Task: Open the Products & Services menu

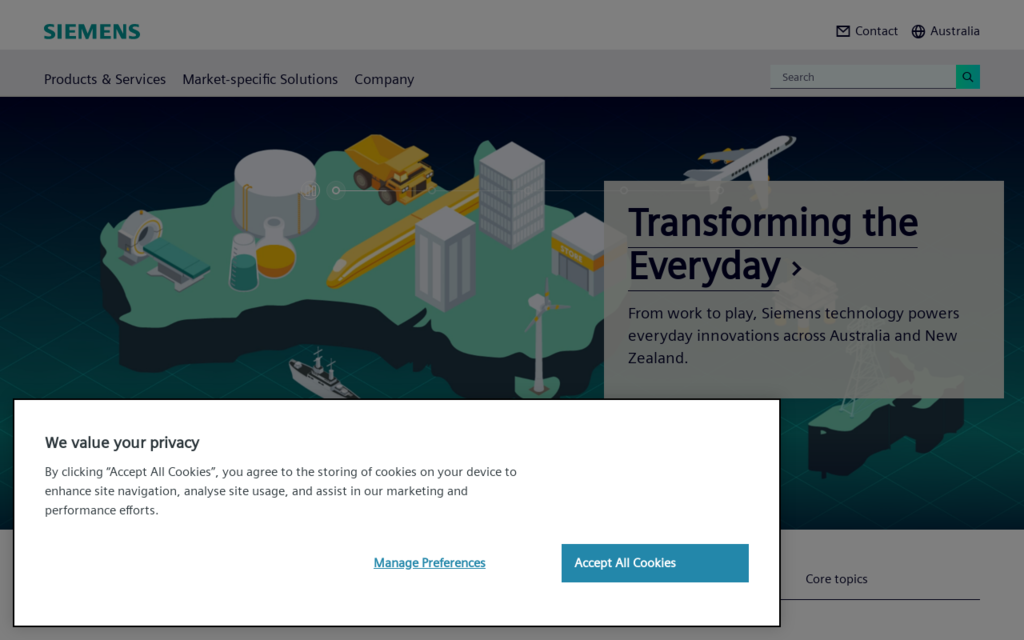Action: (x=105, y=79)
